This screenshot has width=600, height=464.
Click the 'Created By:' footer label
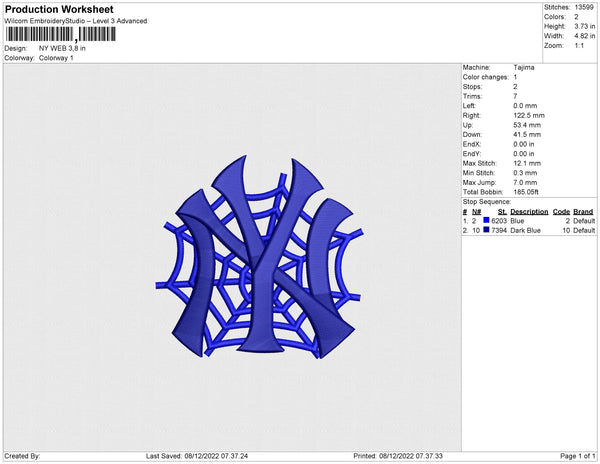(x=22, y=456)
